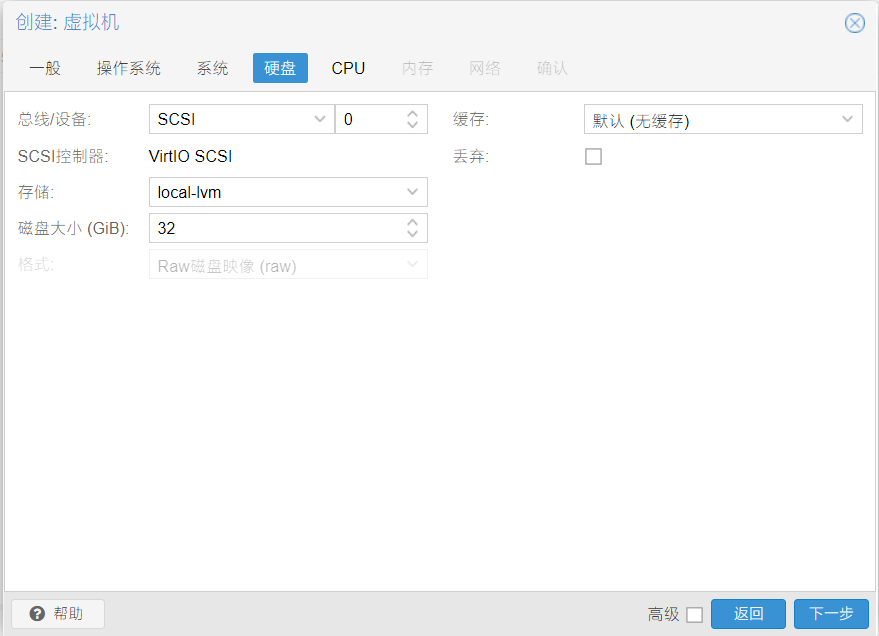Switch to the 一般 tab

(45, 68)
